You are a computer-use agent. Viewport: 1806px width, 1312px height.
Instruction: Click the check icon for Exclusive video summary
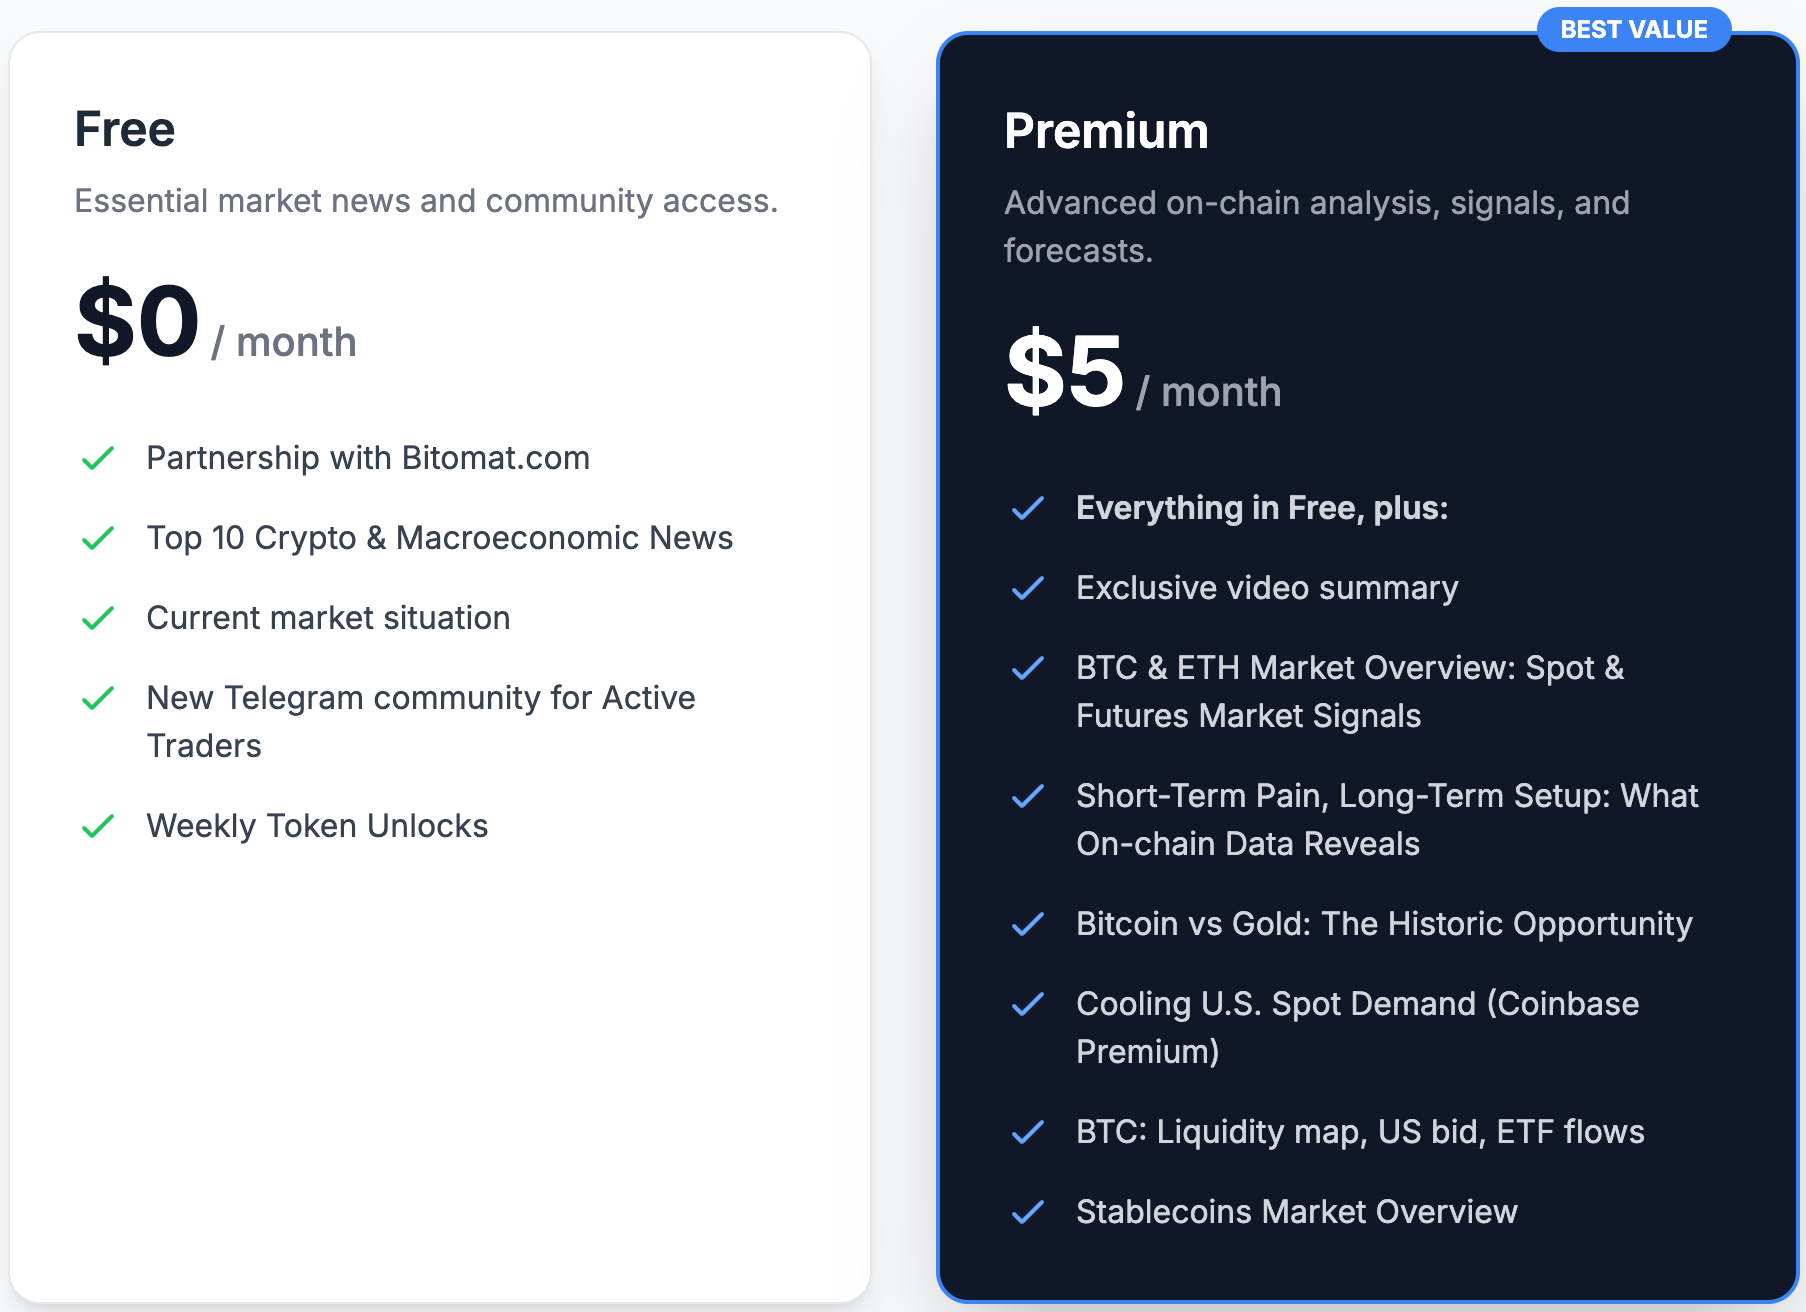tap(1028, 588)
